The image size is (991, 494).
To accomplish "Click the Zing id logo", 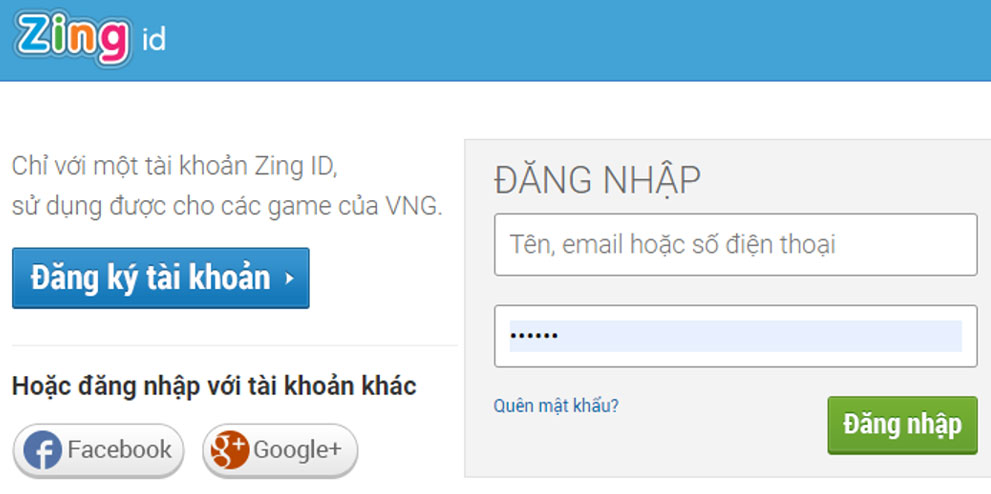I will pos(90,38).
